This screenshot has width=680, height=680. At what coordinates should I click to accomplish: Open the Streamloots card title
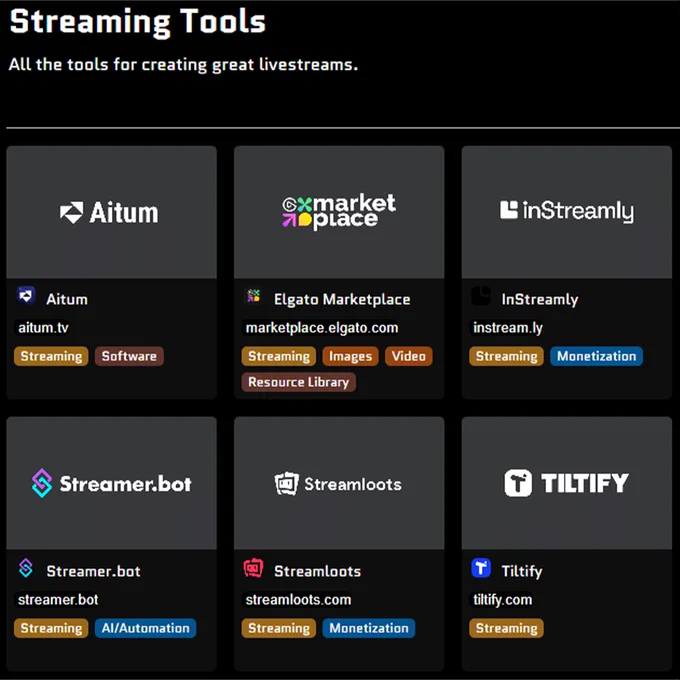(317, 571)
